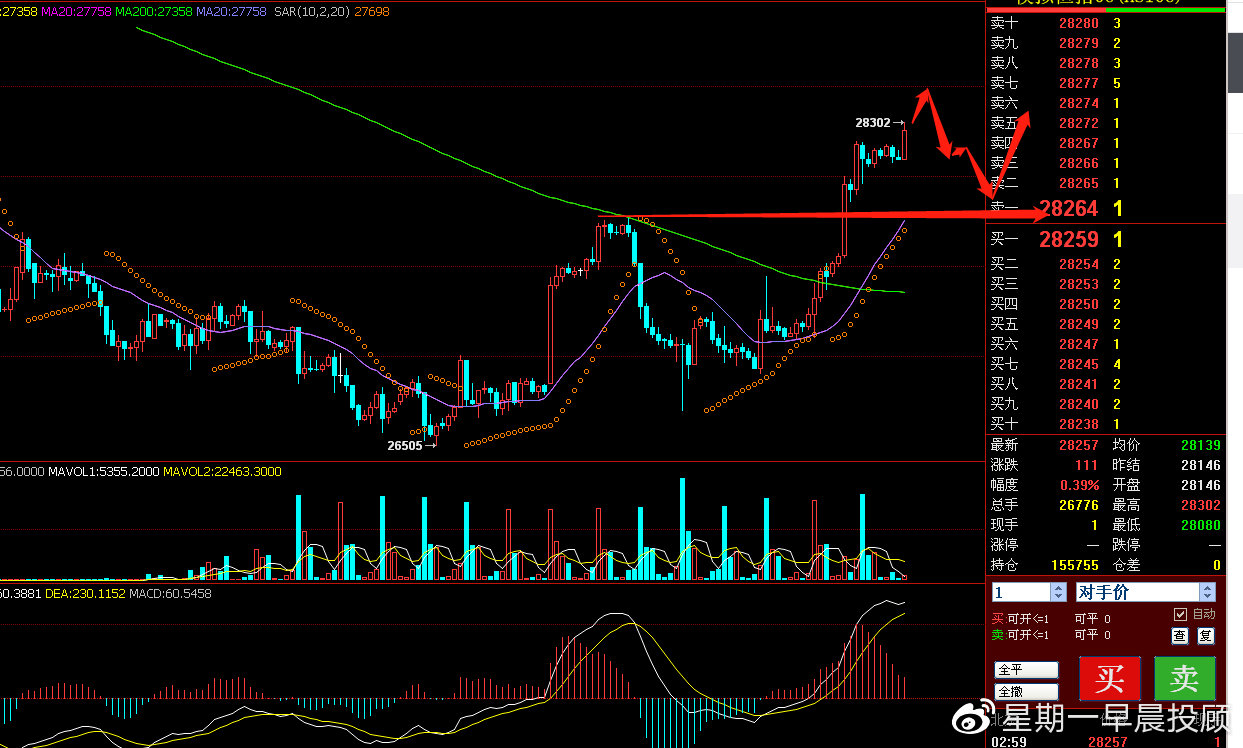Click the order quantity input field

pos(1020,592)
